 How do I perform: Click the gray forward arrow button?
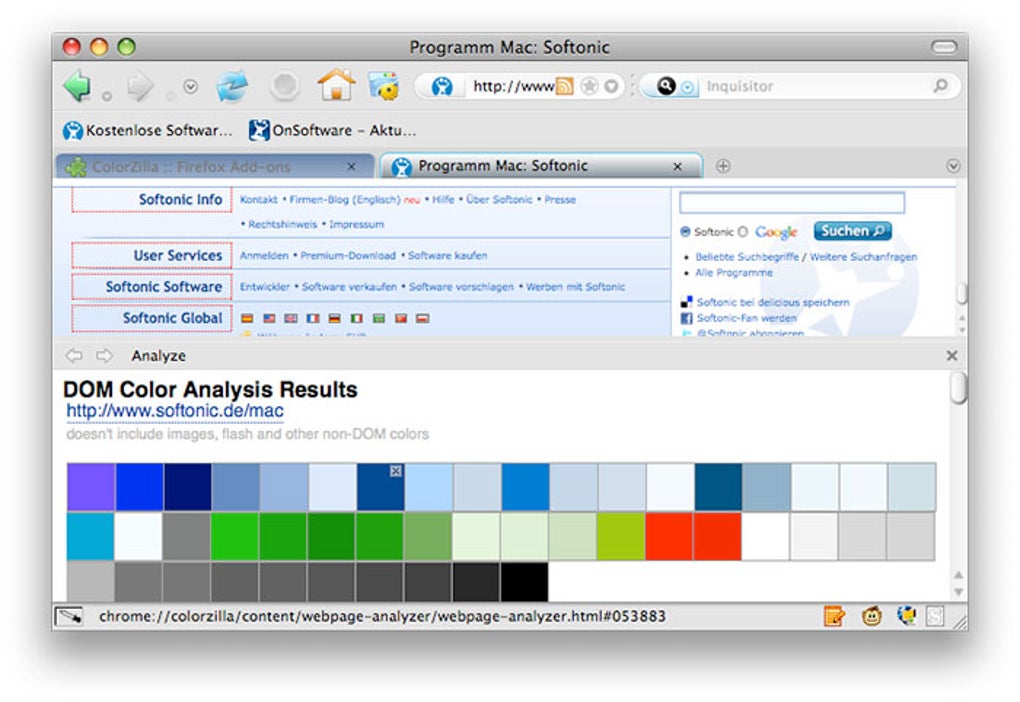coord(141,86)
